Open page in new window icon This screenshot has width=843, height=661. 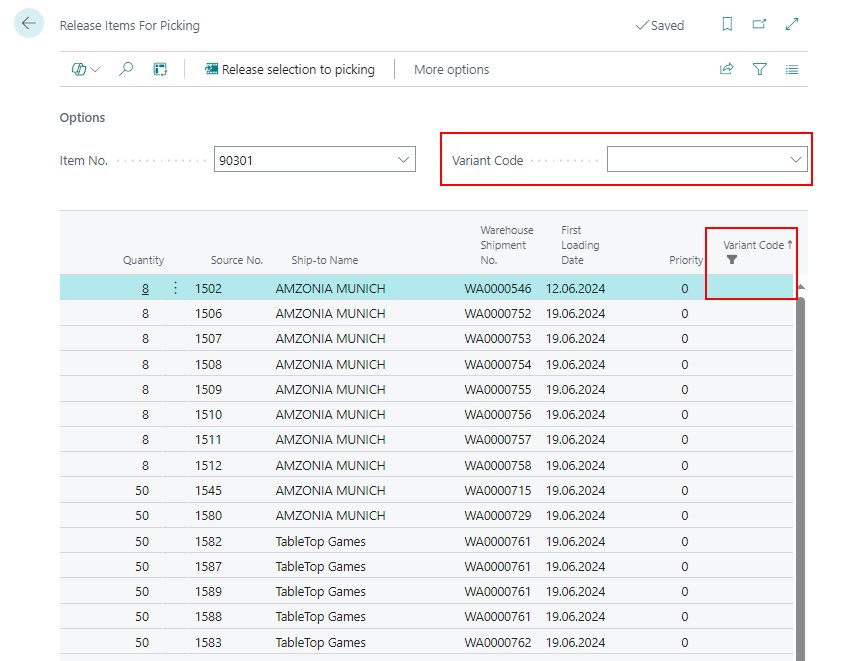[x=759, y=25]
